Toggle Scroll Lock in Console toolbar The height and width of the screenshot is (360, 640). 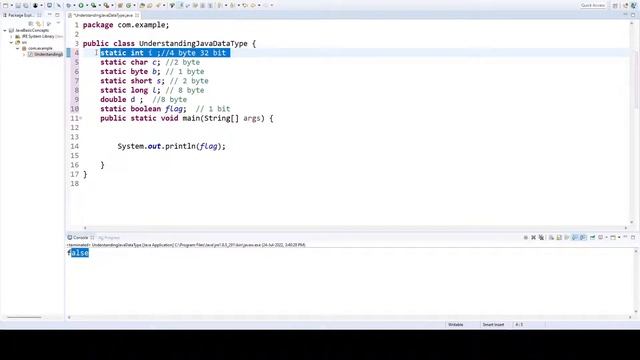[x=558, y=237]
